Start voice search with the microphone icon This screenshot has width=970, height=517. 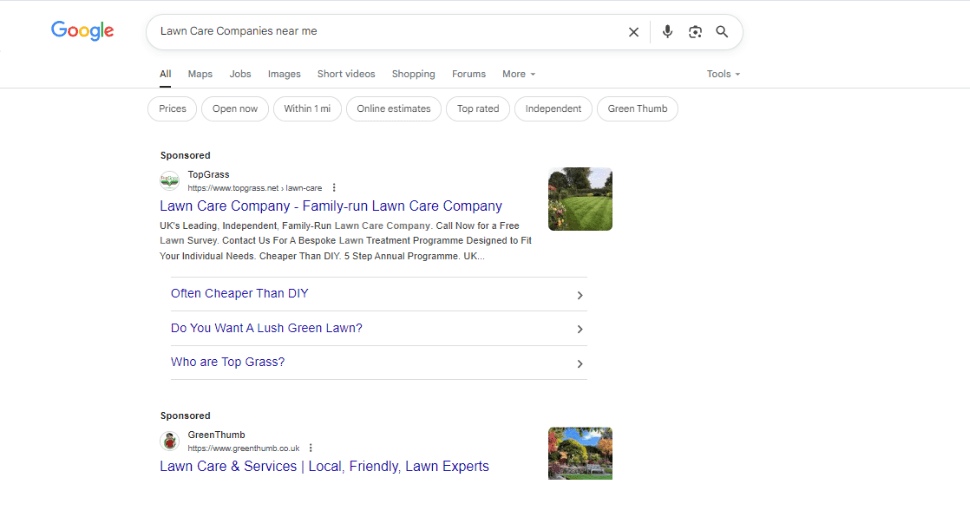point(667,32)
